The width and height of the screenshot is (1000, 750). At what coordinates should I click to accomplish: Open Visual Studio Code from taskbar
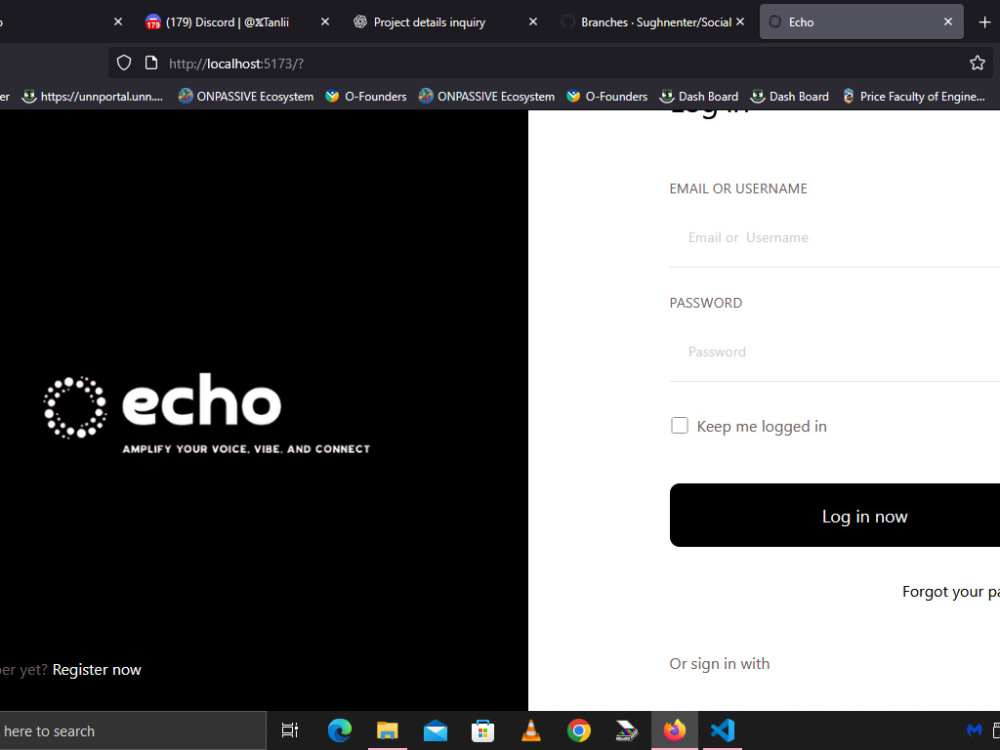tap(723, 730)
